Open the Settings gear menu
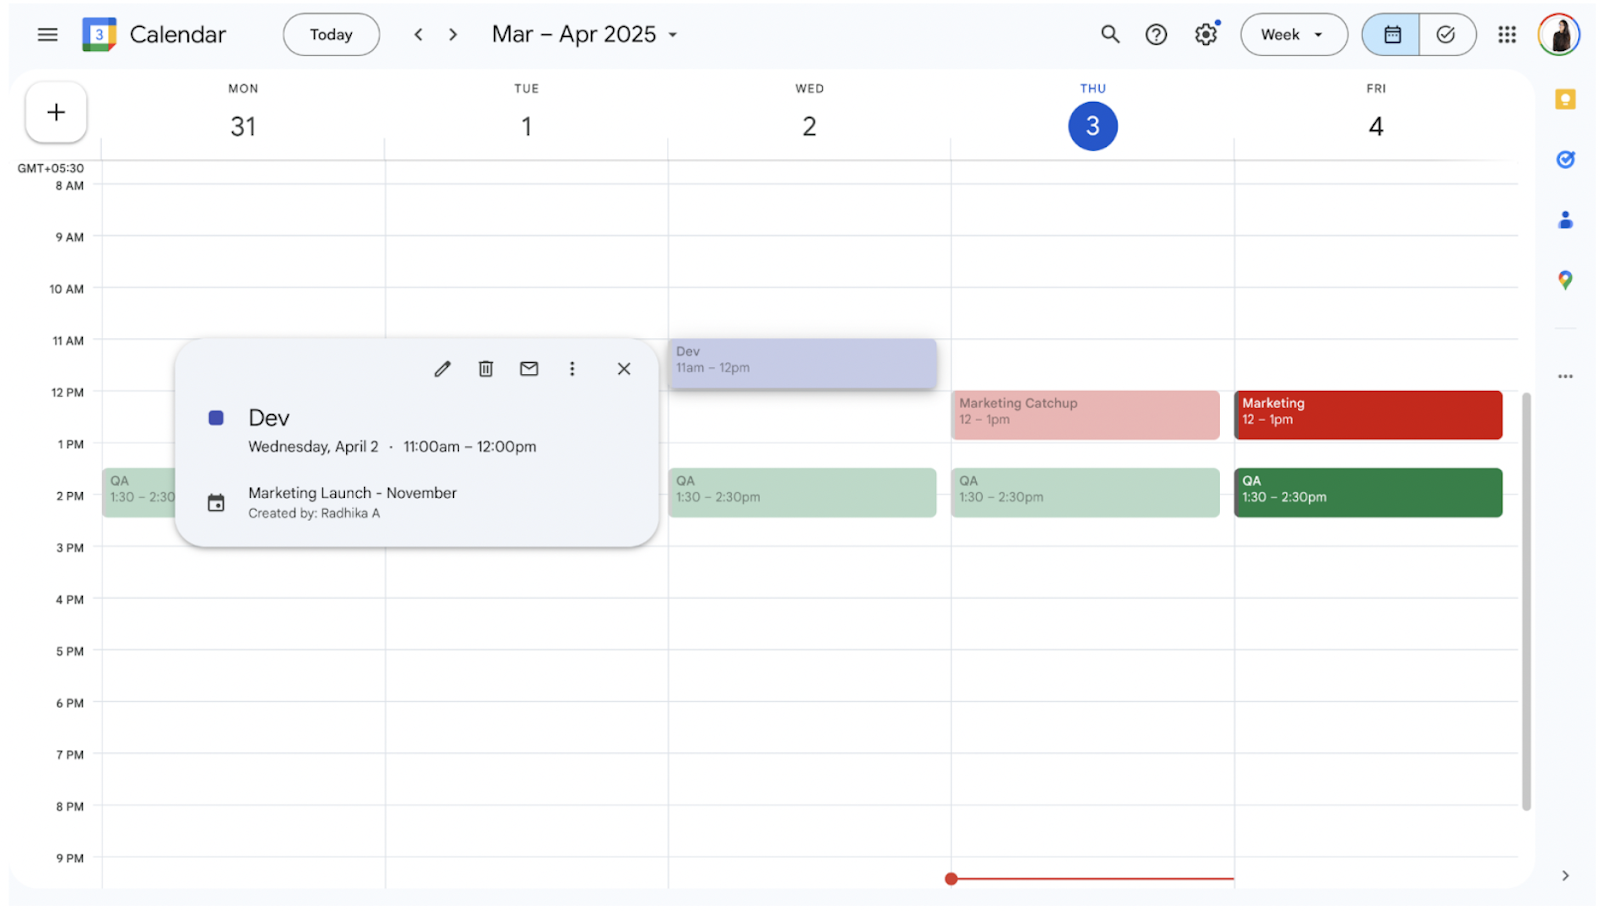The width and height of the screenshot is (1600, 911). [1206, 35]
